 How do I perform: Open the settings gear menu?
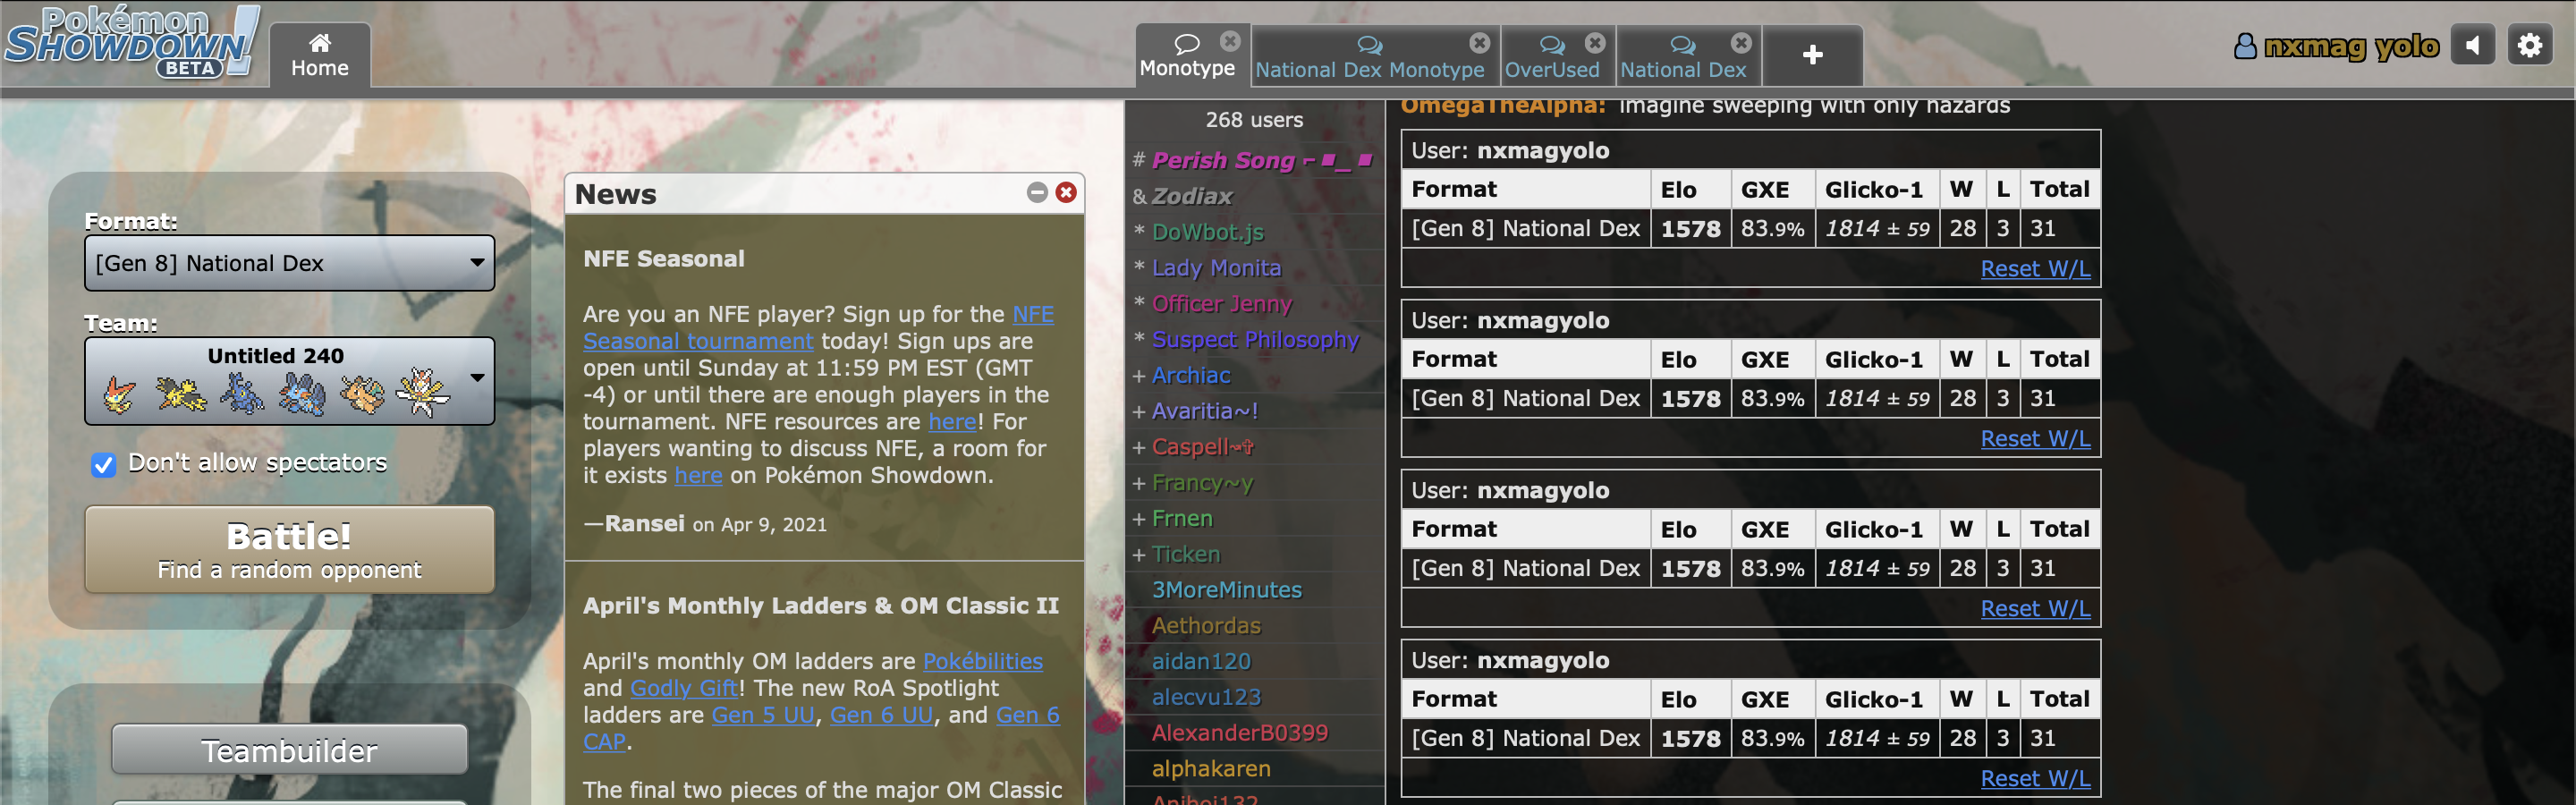coord(2530,45)
